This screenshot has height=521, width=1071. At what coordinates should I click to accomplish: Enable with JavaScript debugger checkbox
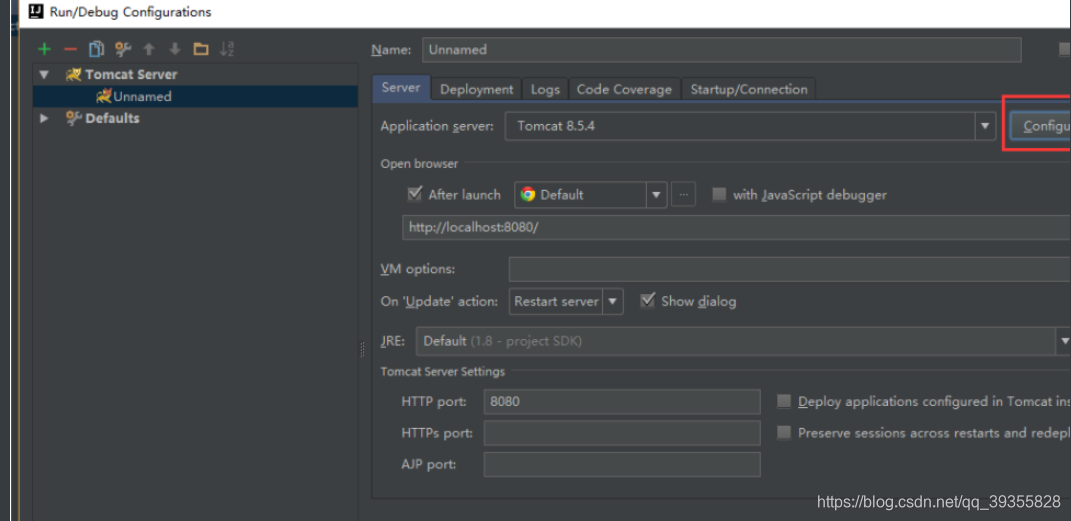point(719,195)
